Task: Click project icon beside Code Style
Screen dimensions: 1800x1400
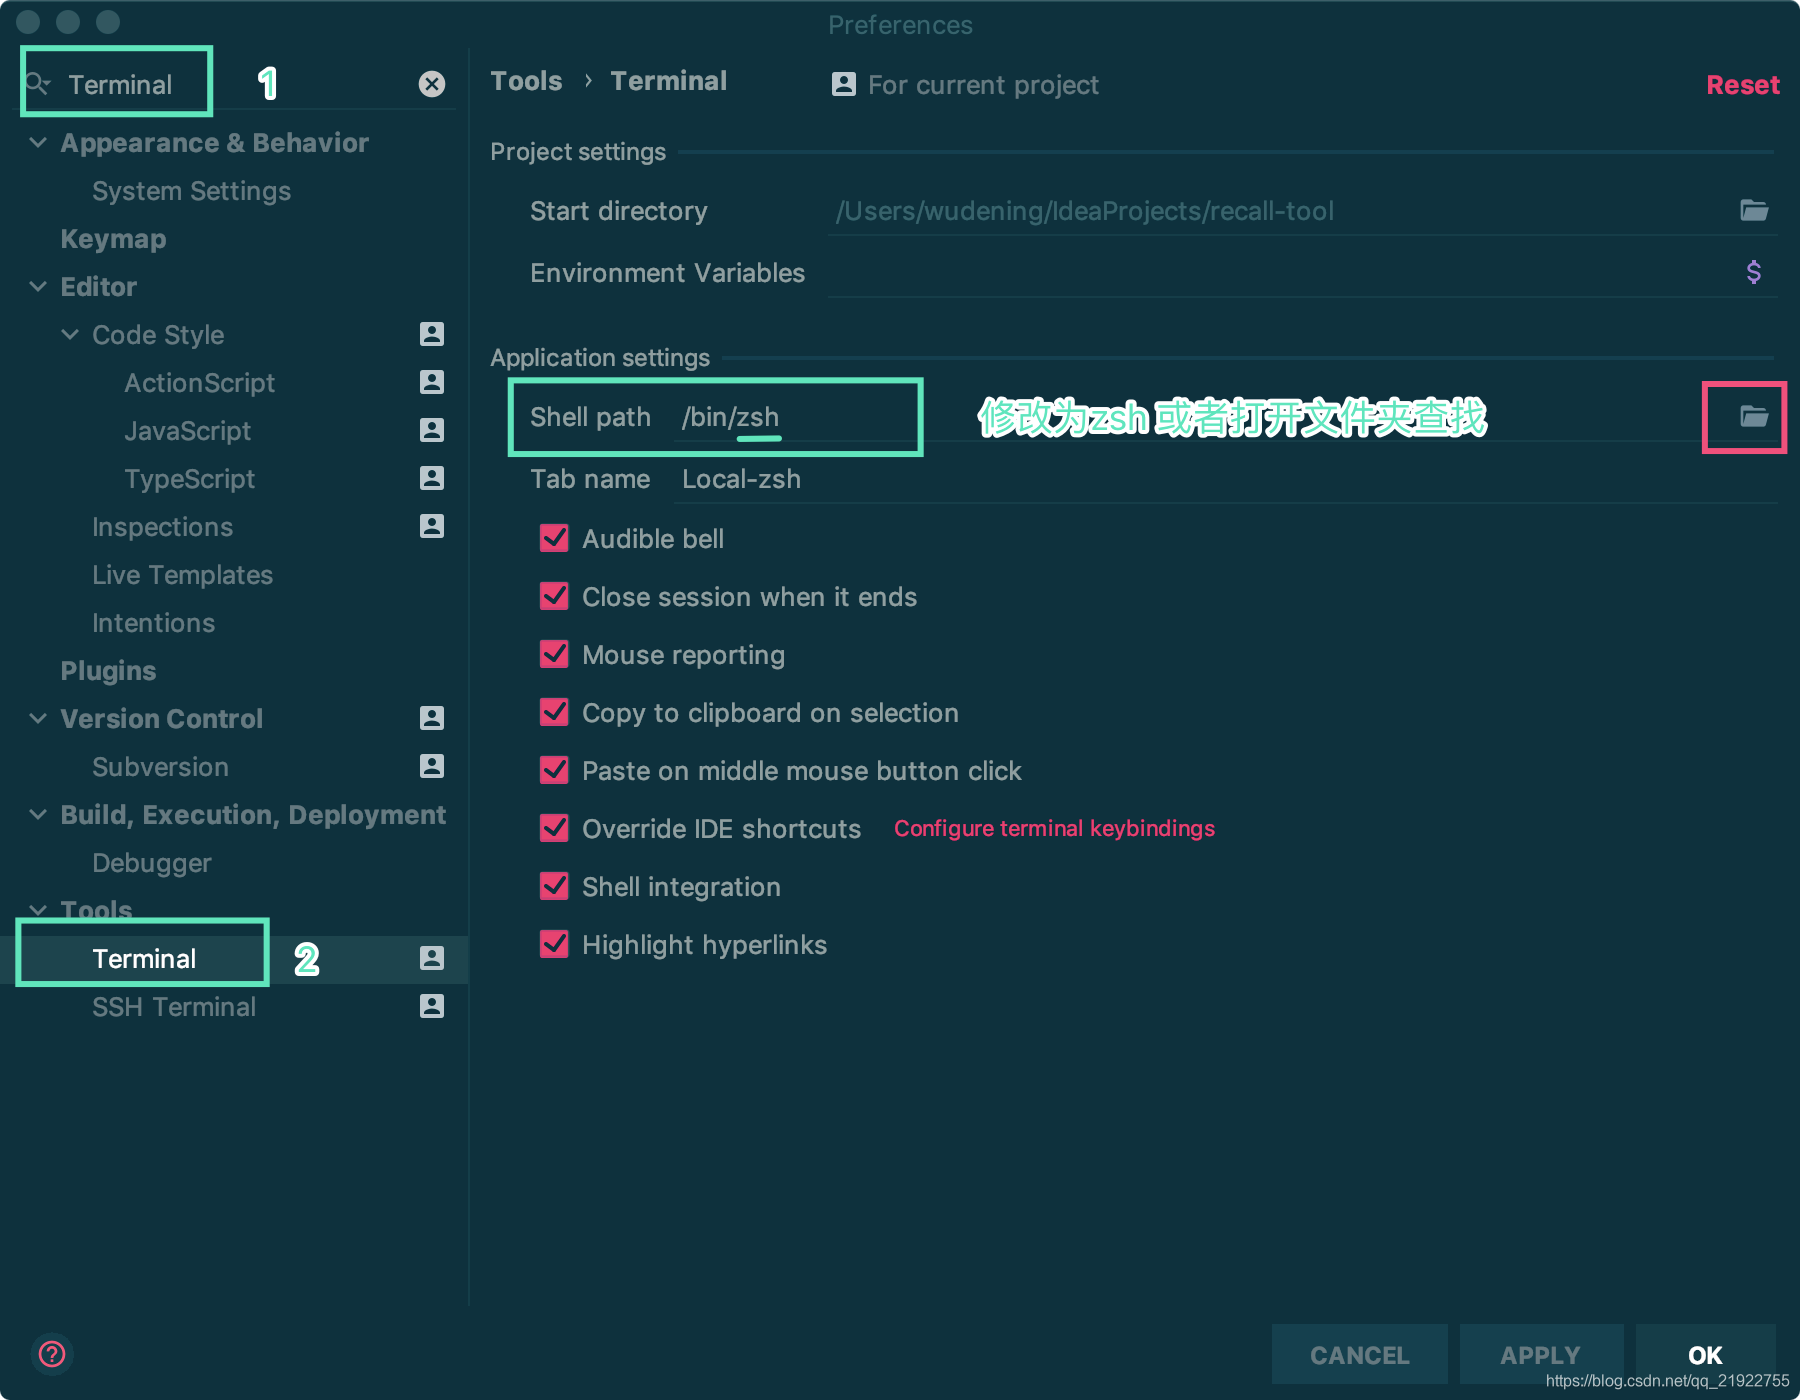Action: [432, 334]
